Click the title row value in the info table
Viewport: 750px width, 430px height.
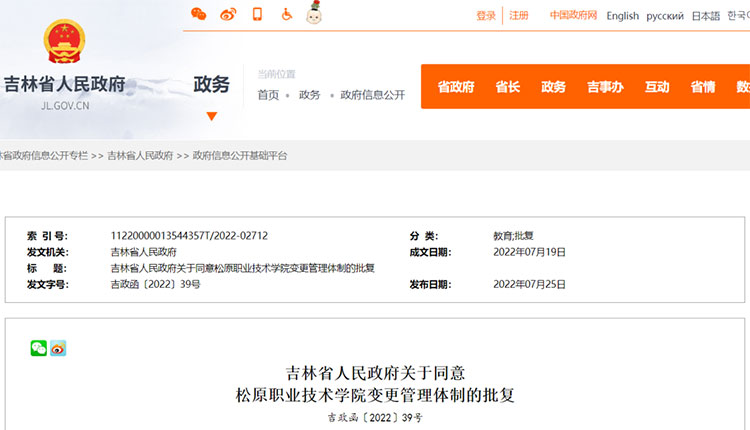click(243, 268)
